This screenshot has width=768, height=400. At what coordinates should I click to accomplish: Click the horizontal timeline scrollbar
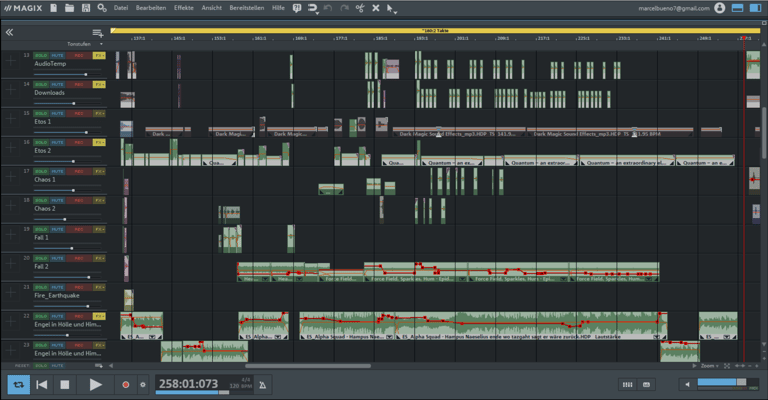pos(308,366)
